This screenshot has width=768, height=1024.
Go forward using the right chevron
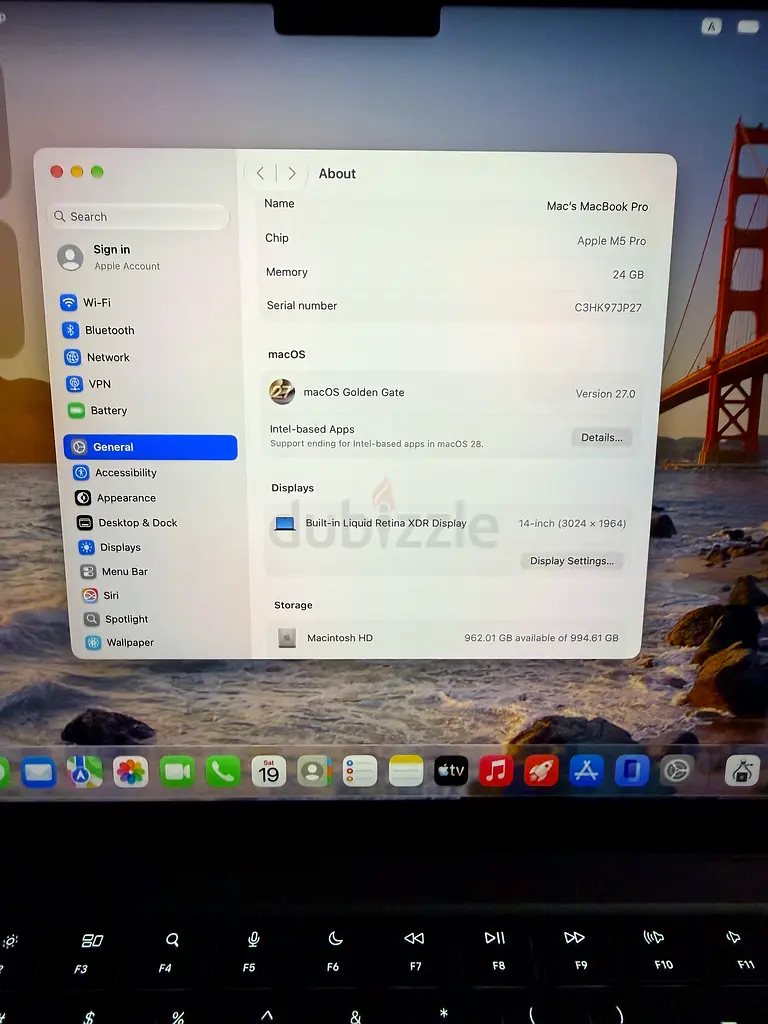coord(292,173)
